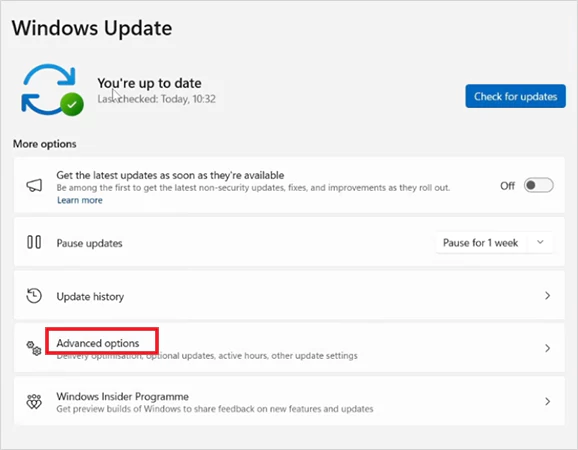
Task: Click the 'You're up to date' text
Action: tap(149, 83)
